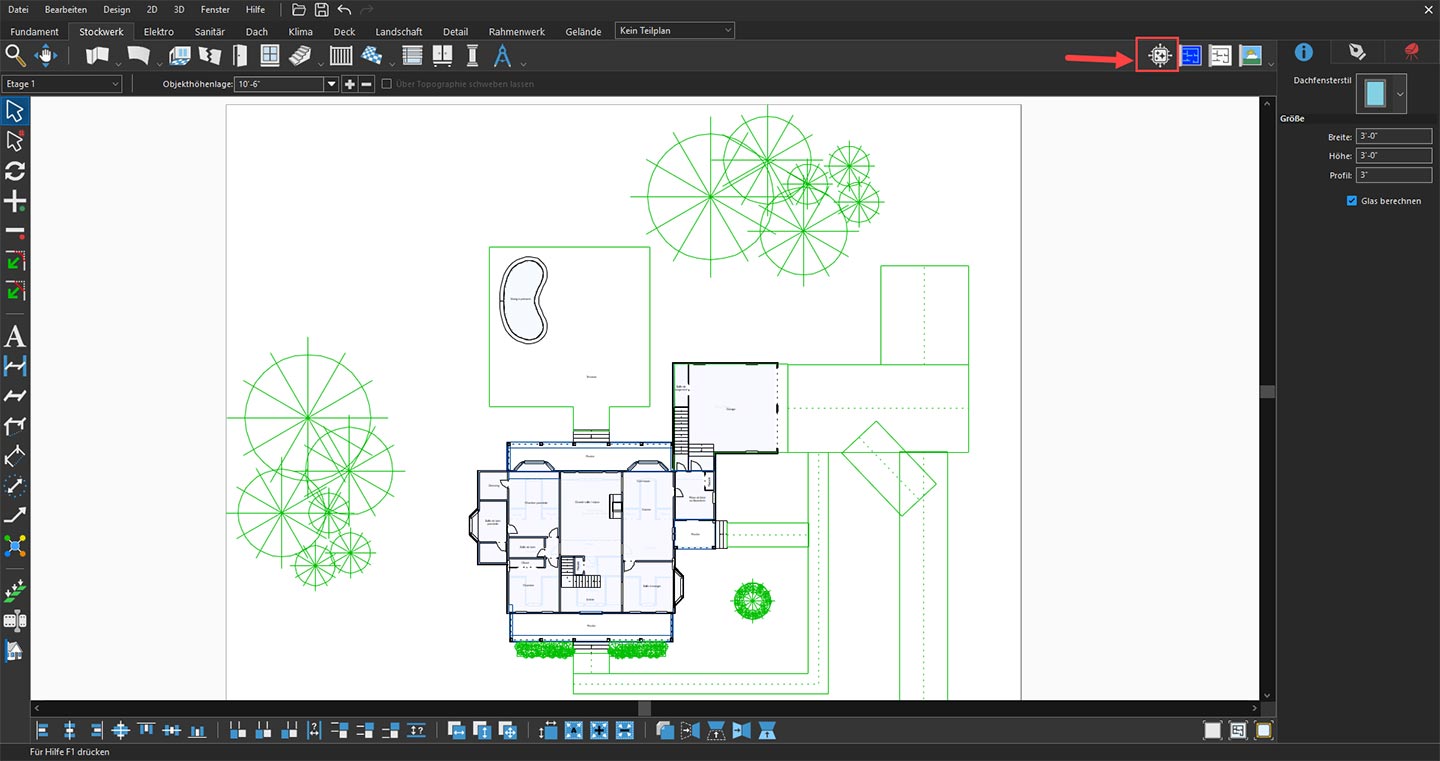Expand the view modes options arrow

(x=1270, y=65)
